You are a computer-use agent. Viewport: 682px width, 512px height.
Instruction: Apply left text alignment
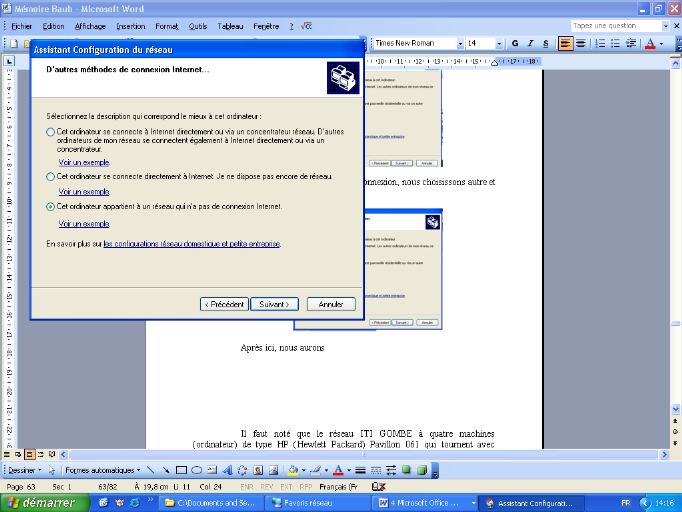pos(565,43)
